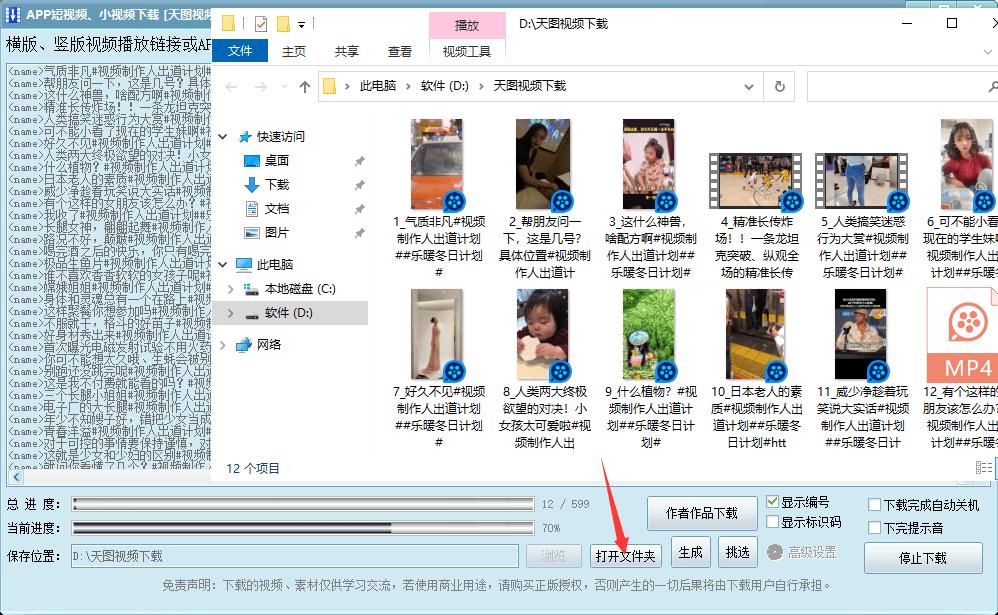Click the refresh icon beside the address bar
Image resolution: width=998 pixels, height=615 pixels.
pos(779,87)
